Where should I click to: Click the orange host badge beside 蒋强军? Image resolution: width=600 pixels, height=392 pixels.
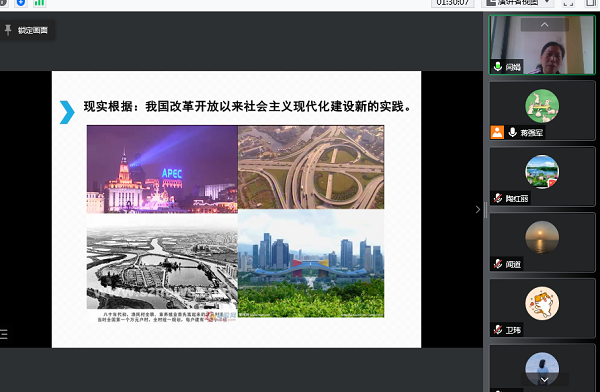tap(497, 132)
